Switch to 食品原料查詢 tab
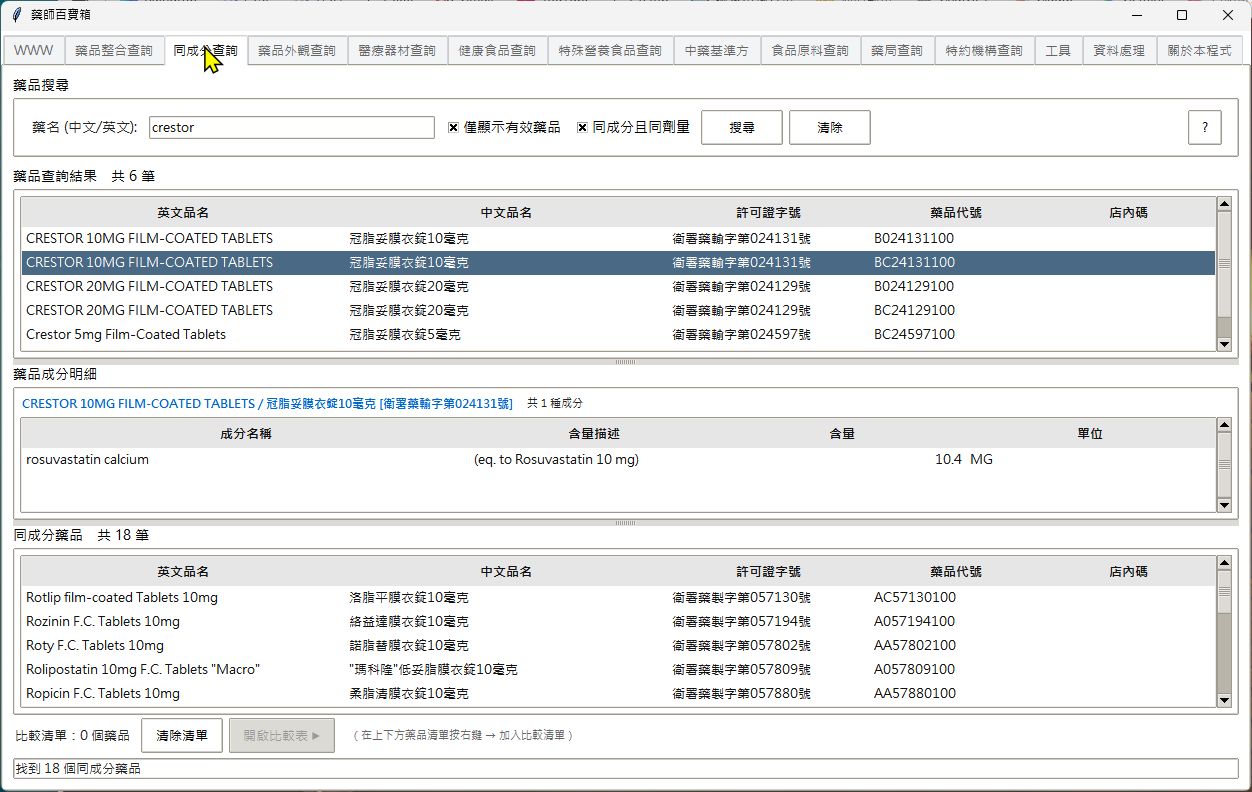This screenshot has width=1252, height=792. point(810,50)
